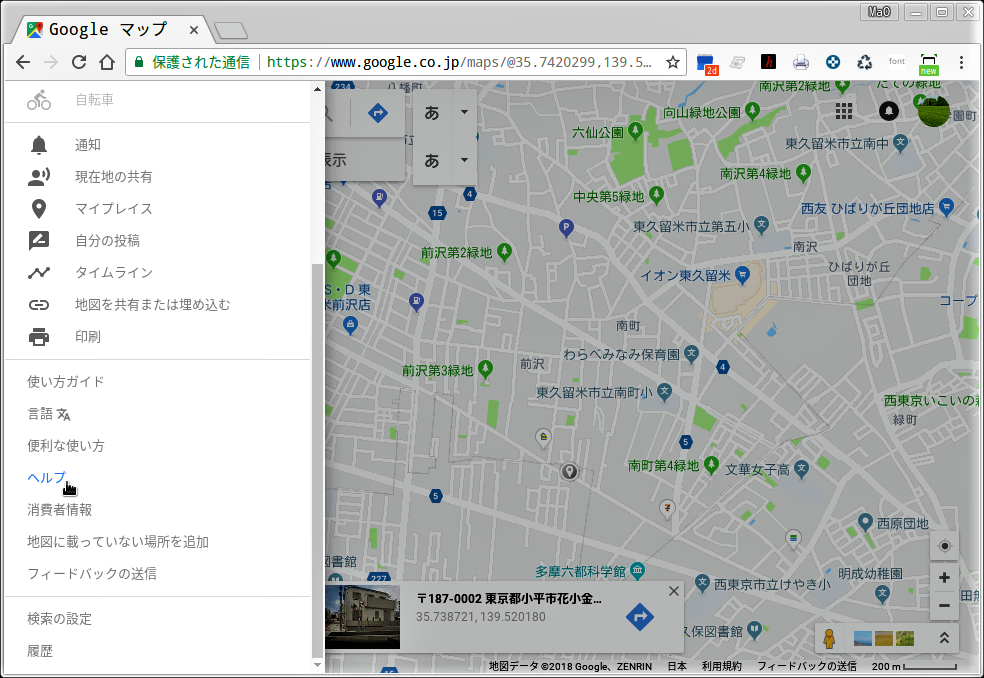Go back with the browser back arrow
The width and height of the screenshot is (984, 678).
point(23,62)
